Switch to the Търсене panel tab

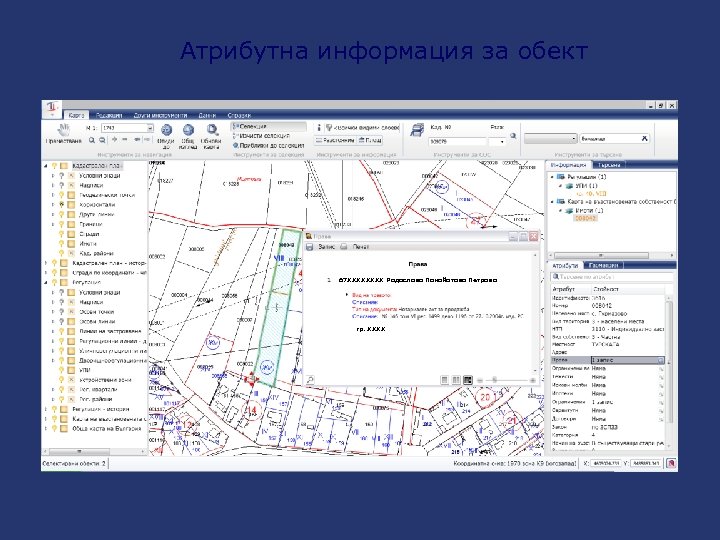point(609,165)
